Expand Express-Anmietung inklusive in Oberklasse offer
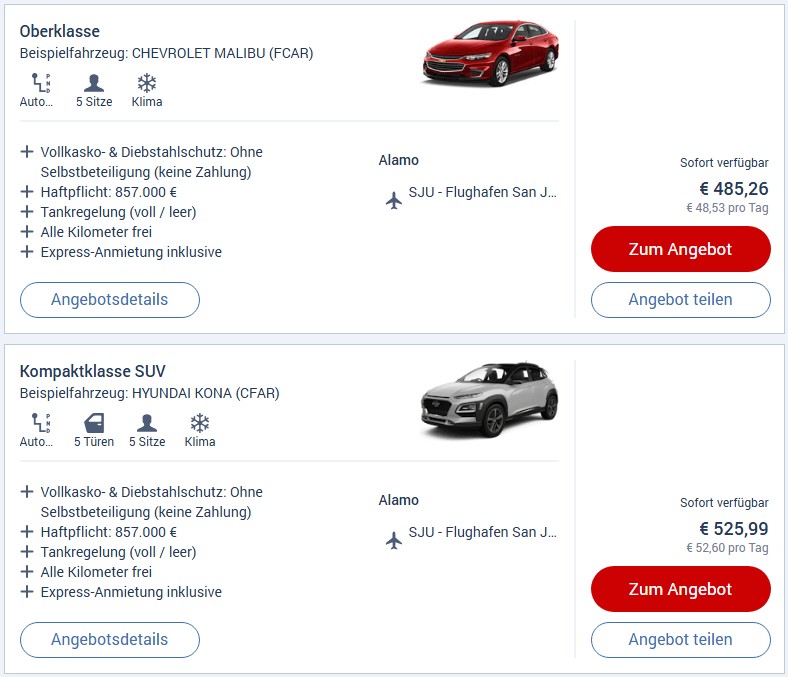This screenshot has height=677, width=788. click(27, 252)
